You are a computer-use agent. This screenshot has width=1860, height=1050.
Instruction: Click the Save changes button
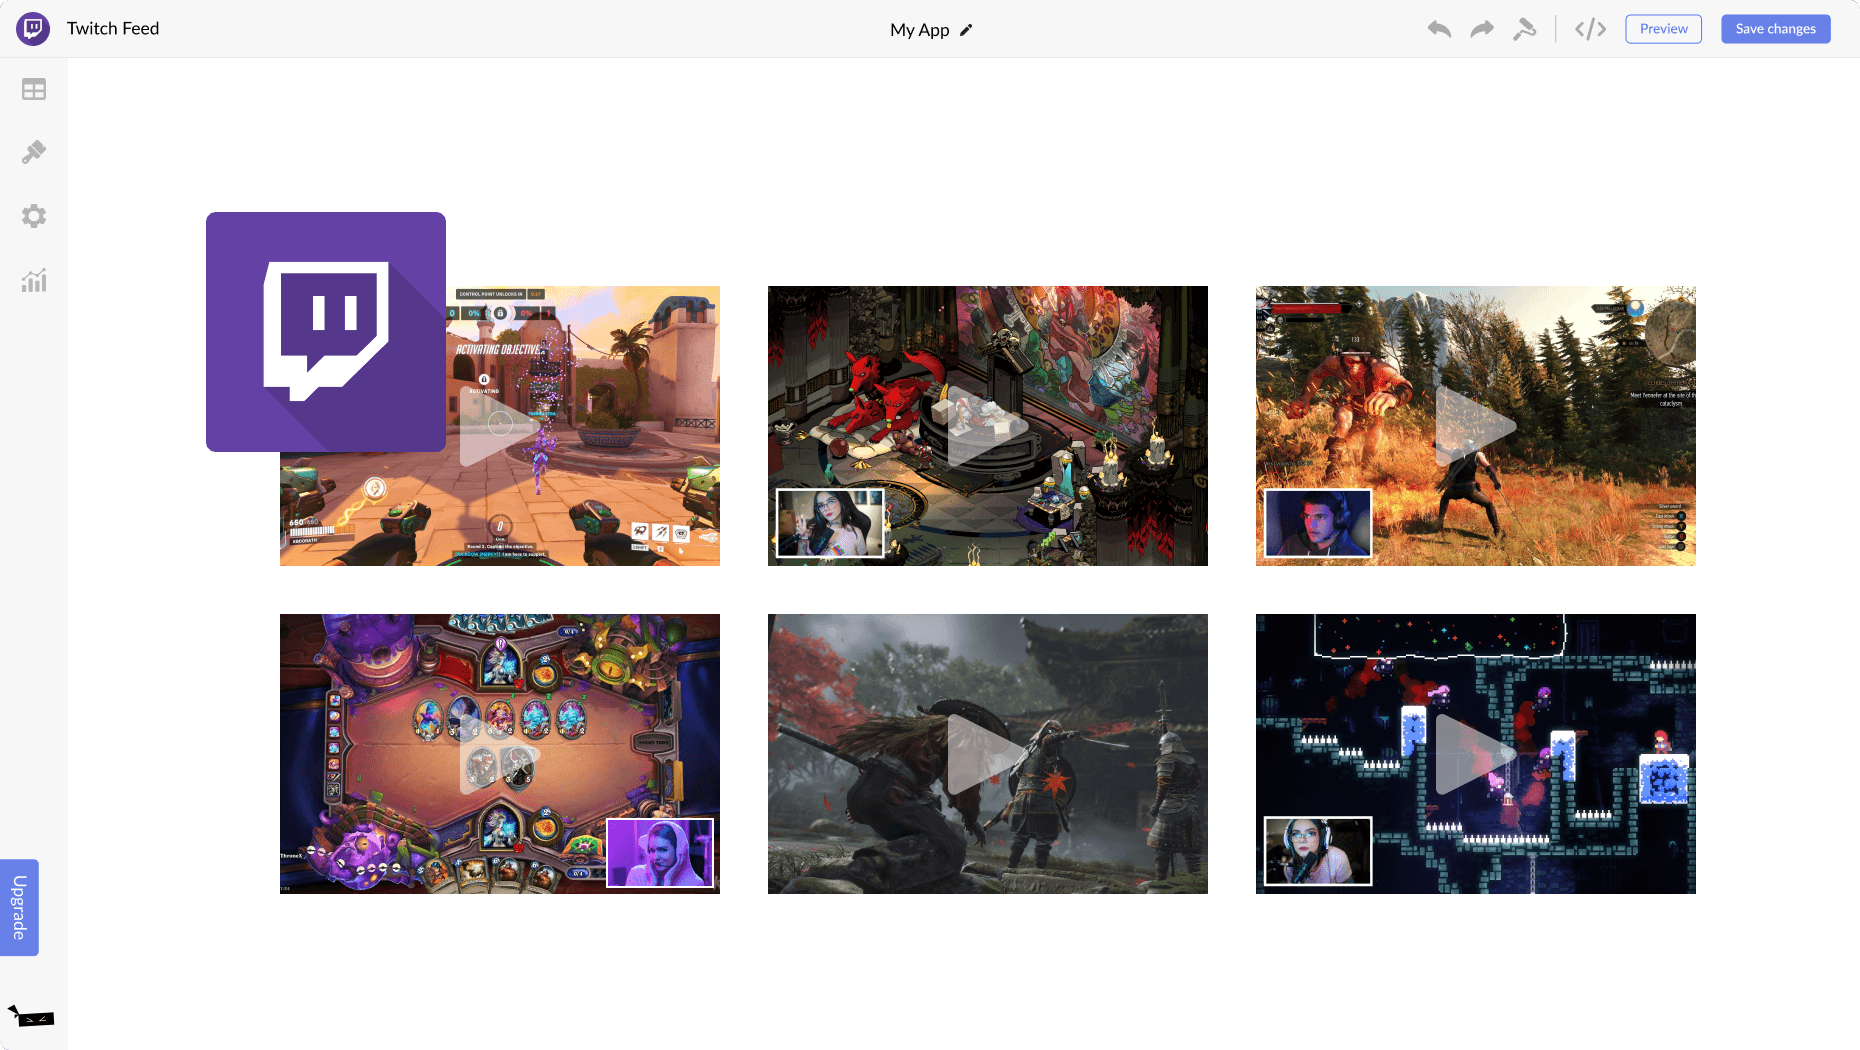[x=1775, y=29]
